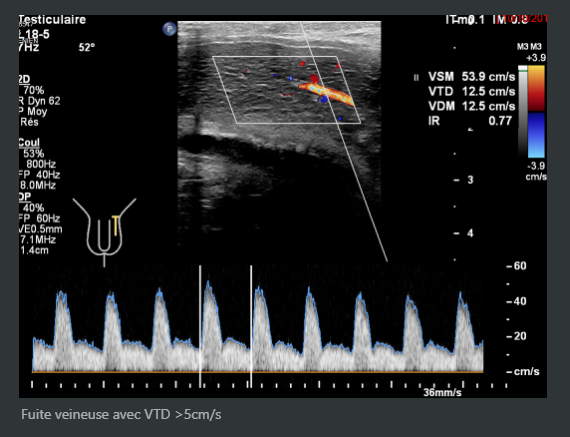This screenshot has height=437, width=570.
Task: Click the white color Doppler box outline
Action: (286, 90)
